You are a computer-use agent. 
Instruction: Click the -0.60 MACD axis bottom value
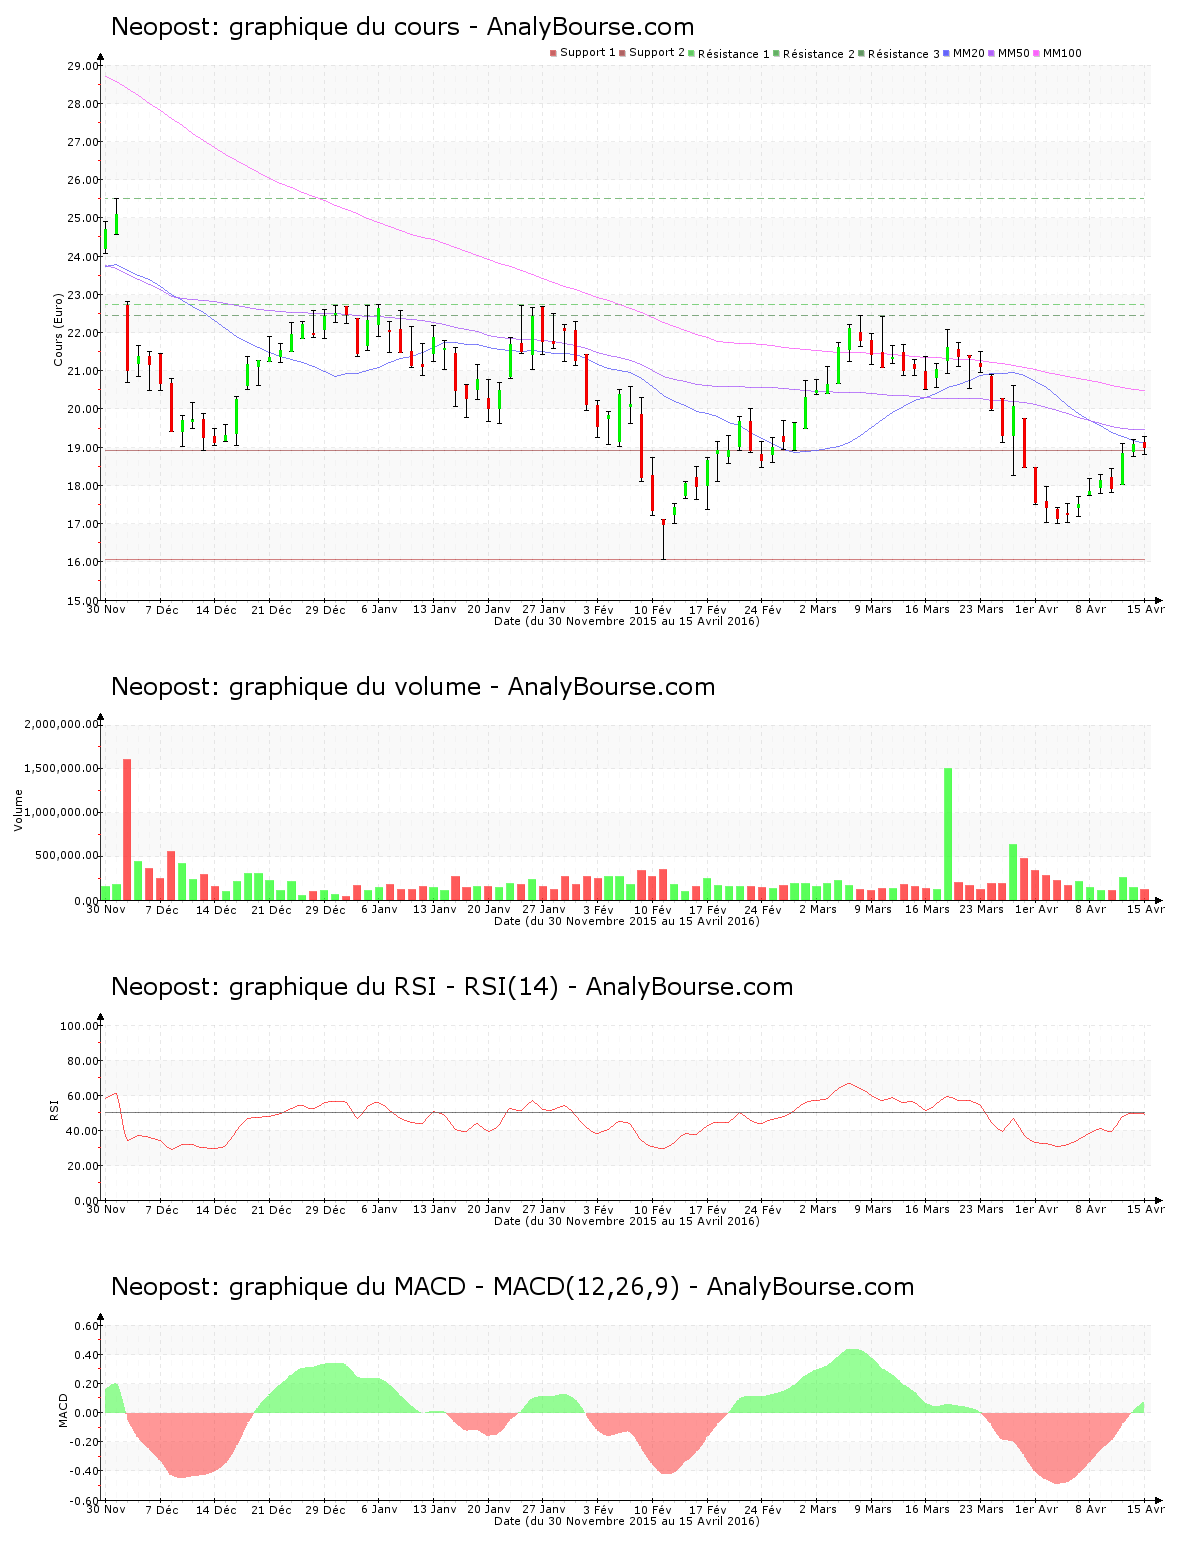tap(84, 1500)
